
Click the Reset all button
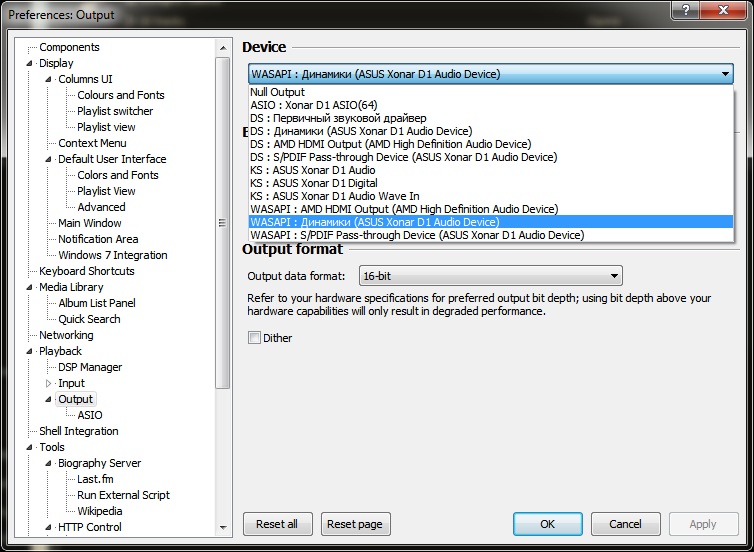(277, 524)
